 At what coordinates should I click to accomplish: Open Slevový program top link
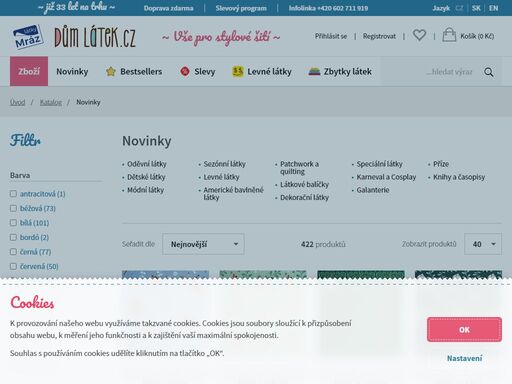pos(241,8)
